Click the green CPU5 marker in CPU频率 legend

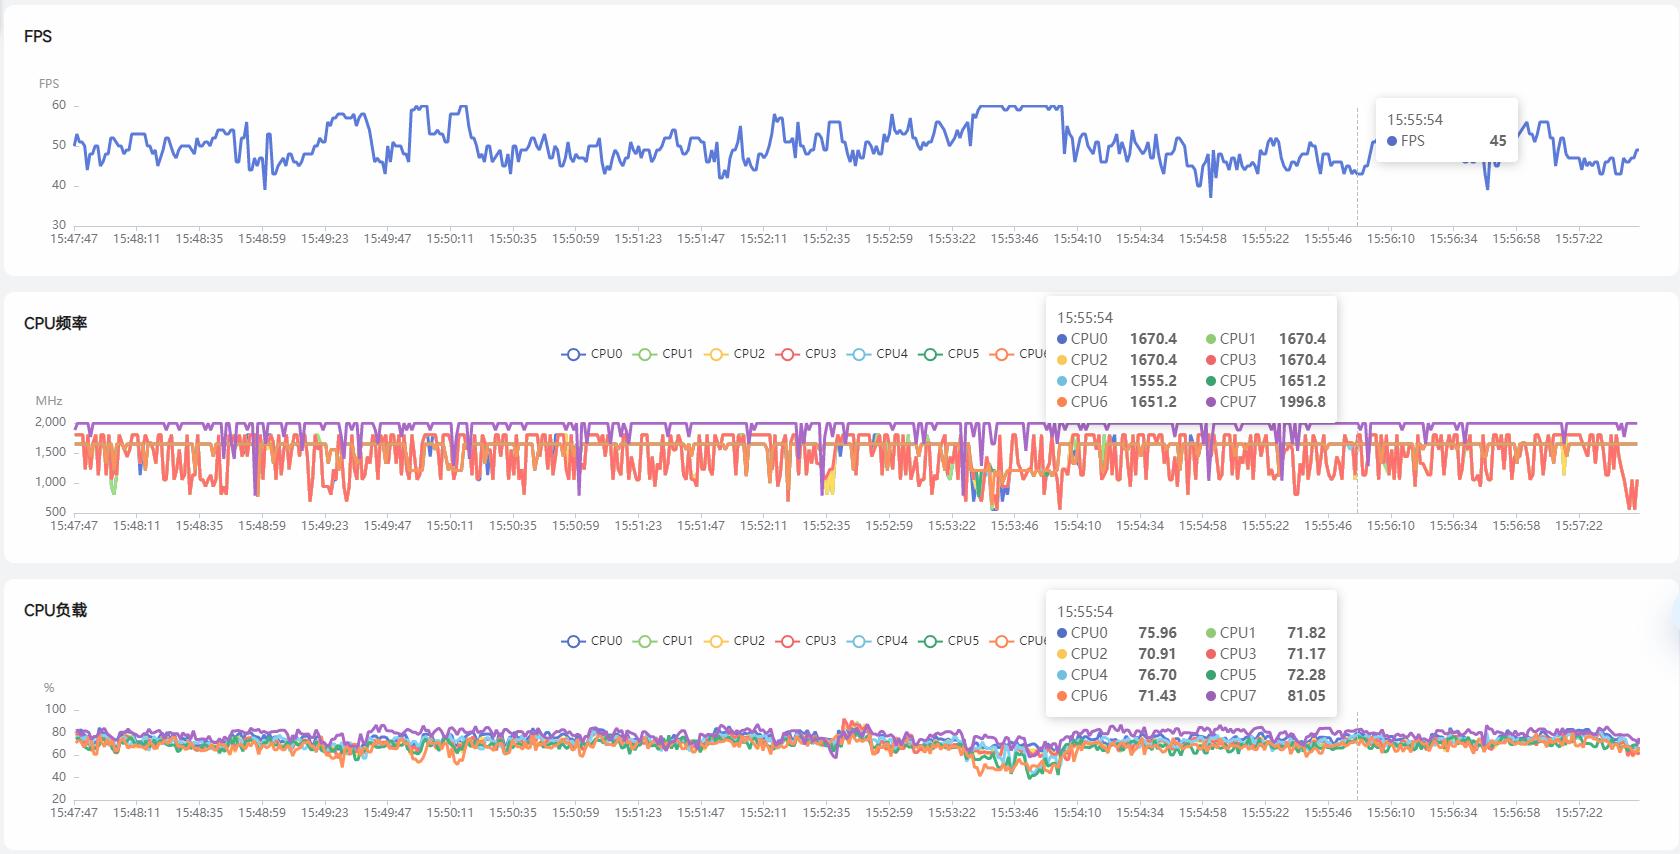pos(930,354)
